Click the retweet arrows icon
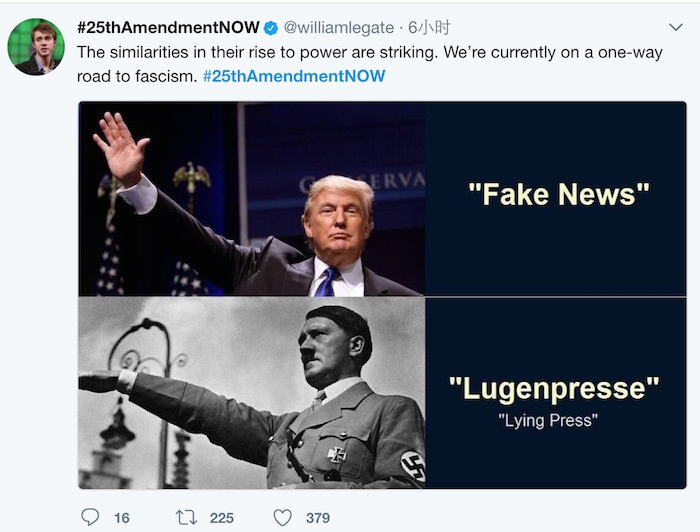Viewport: 700px width, 532px height. pos(185,517)
